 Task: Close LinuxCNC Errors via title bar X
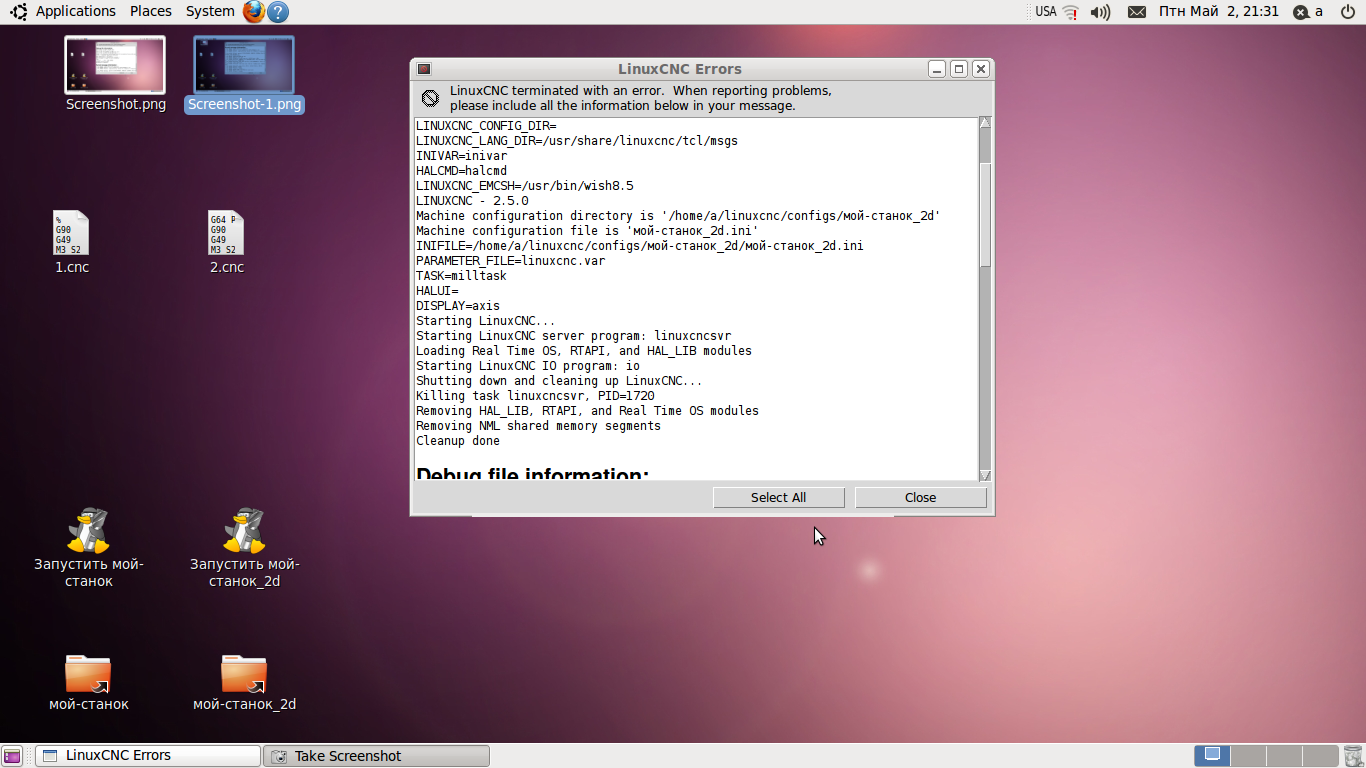981,69
